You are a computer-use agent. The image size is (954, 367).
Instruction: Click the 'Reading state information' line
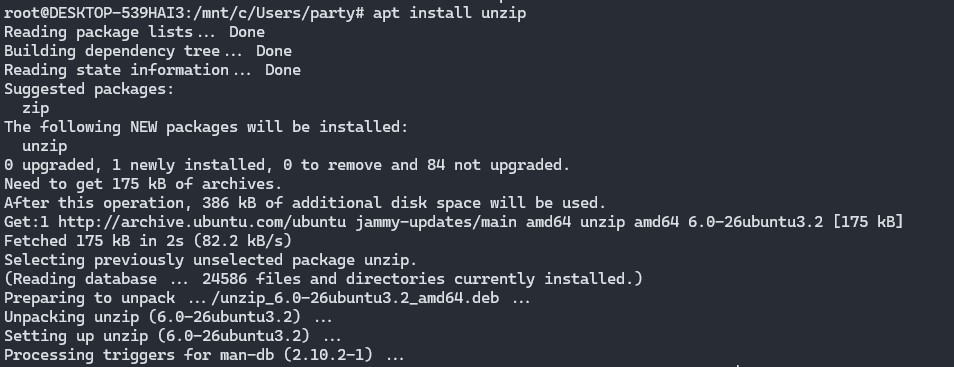[152, 70]
